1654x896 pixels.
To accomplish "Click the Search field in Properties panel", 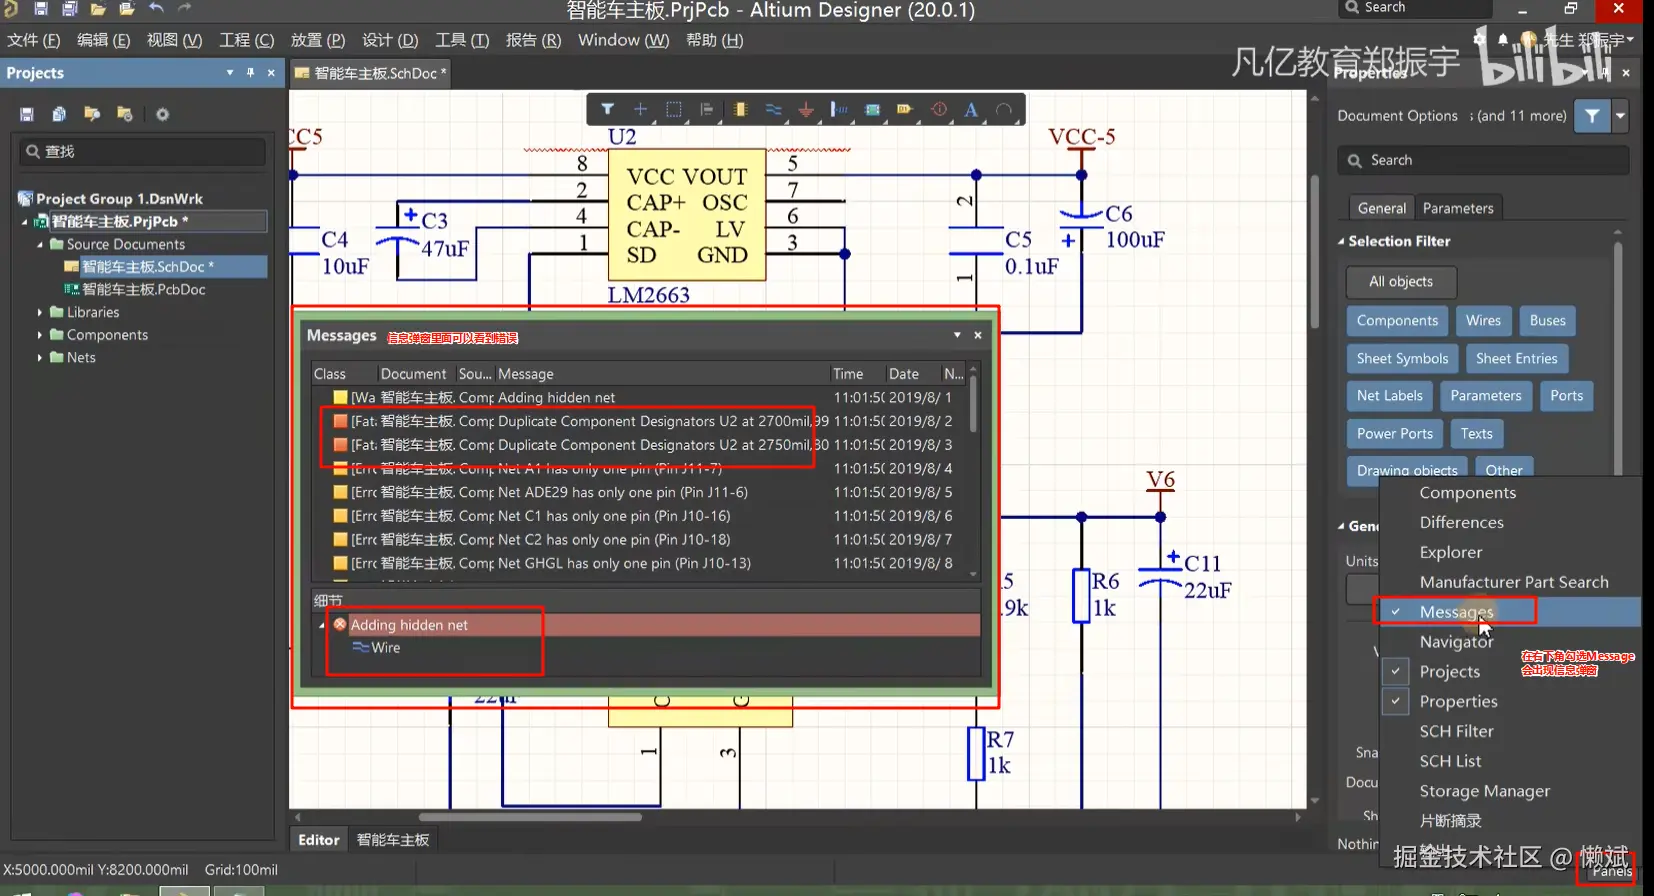I will (x=1483, y=160).
